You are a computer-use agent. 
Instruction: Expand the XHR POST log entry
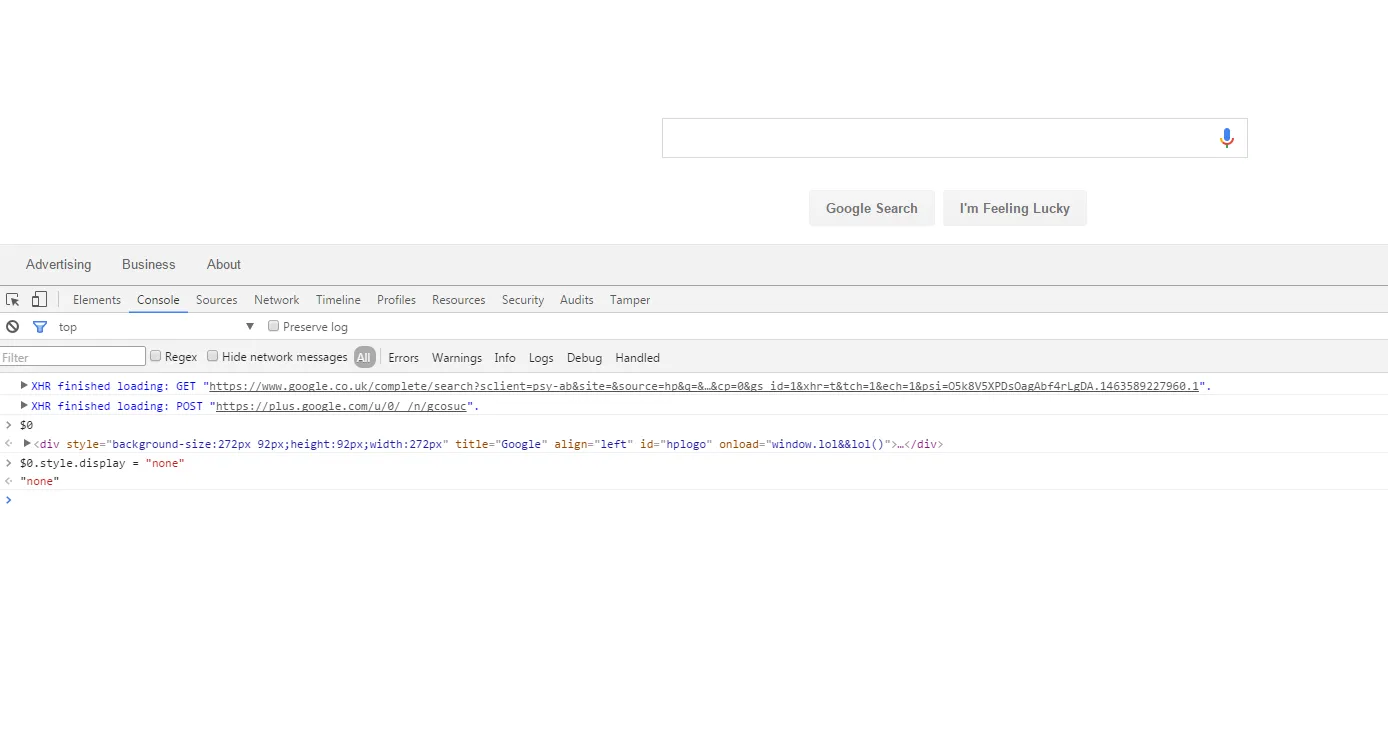coord(25,405)
